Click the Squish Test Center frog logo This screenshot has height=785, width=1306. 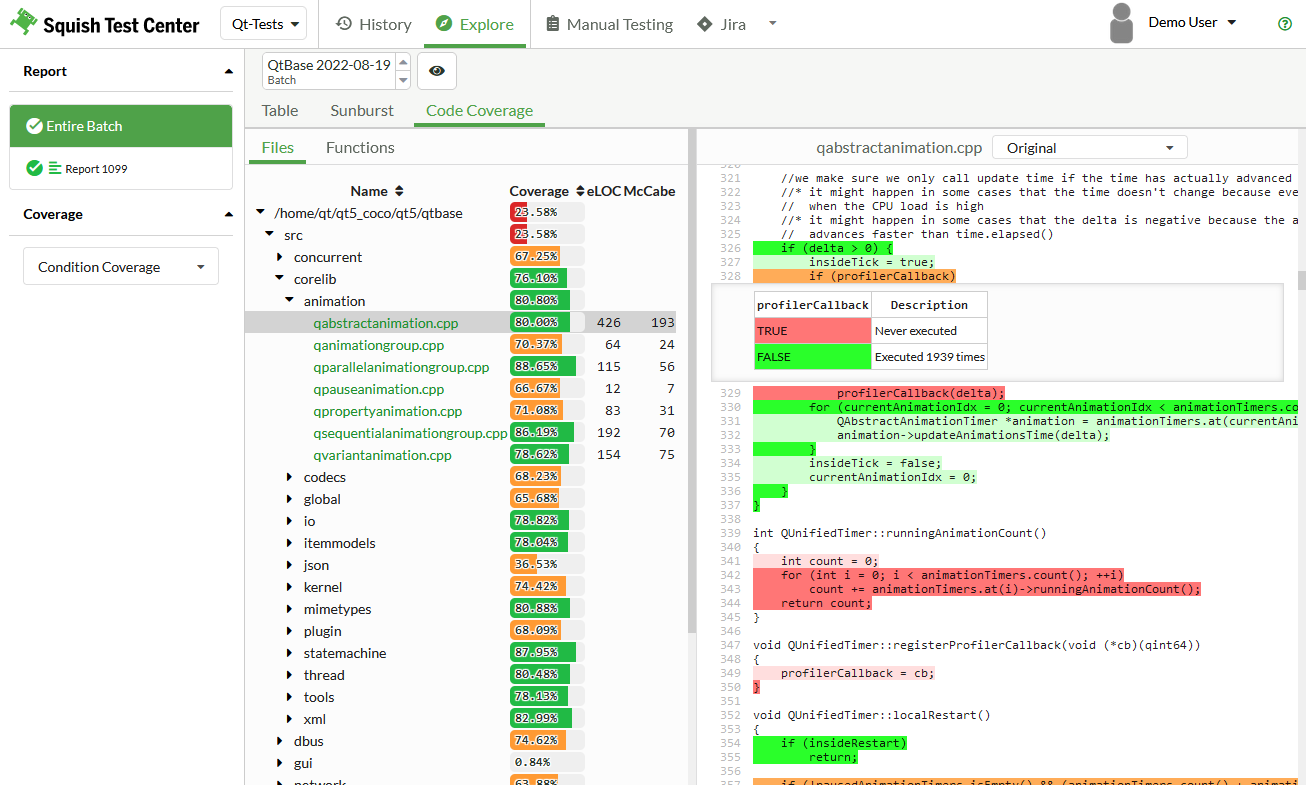(24, 24)
